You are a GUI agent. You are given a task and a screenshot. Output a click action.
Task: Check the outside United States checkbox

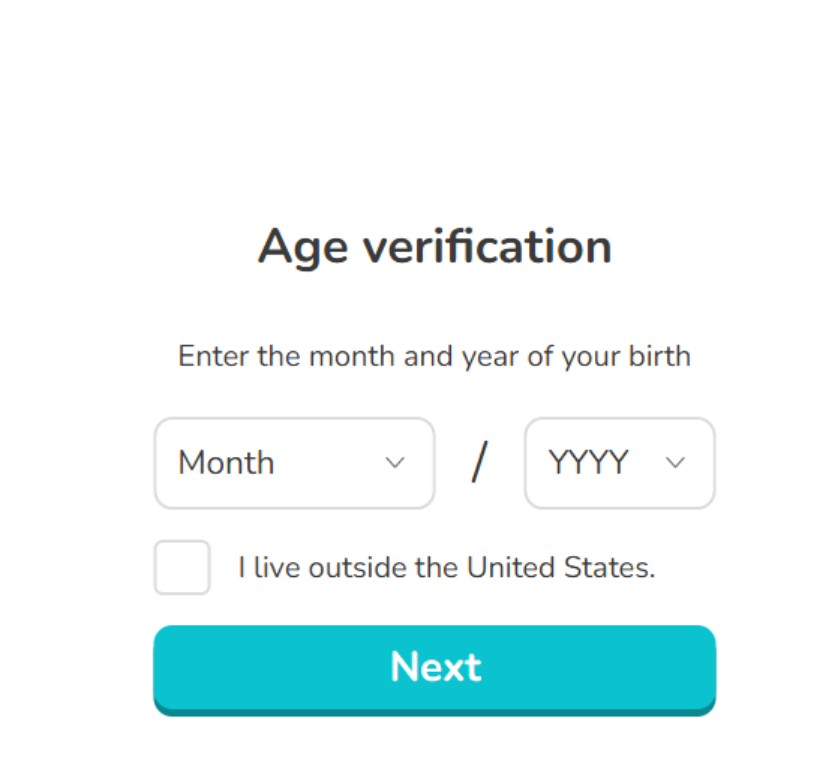pos(182,567)
